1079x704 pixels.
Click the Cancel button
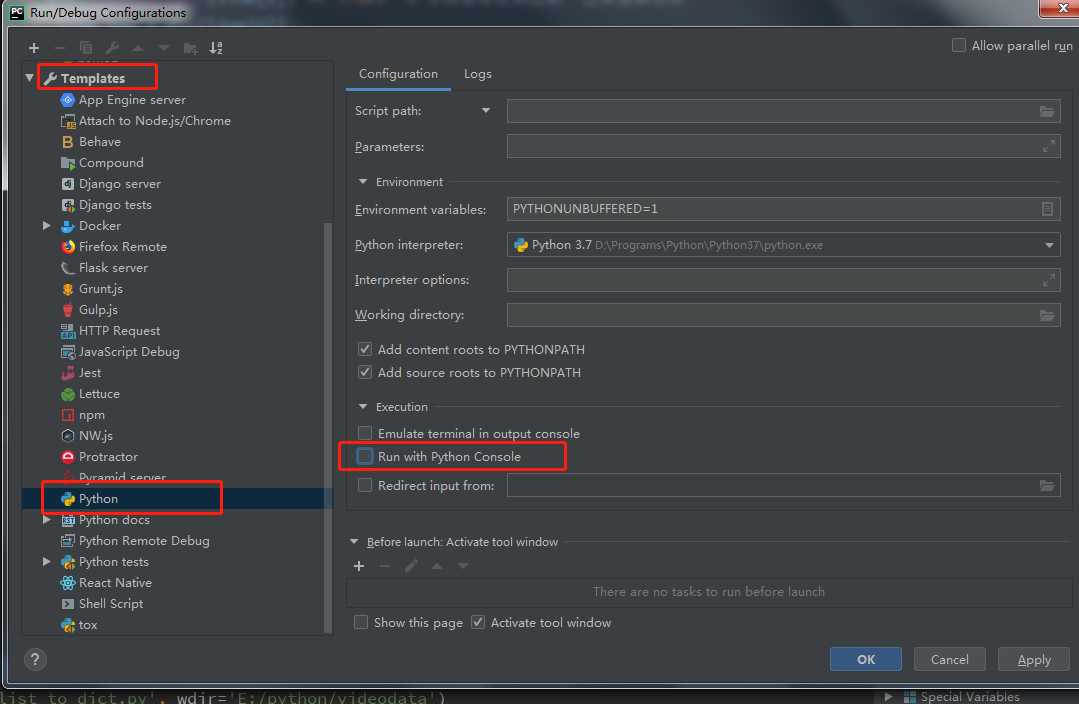click(950, 659)
